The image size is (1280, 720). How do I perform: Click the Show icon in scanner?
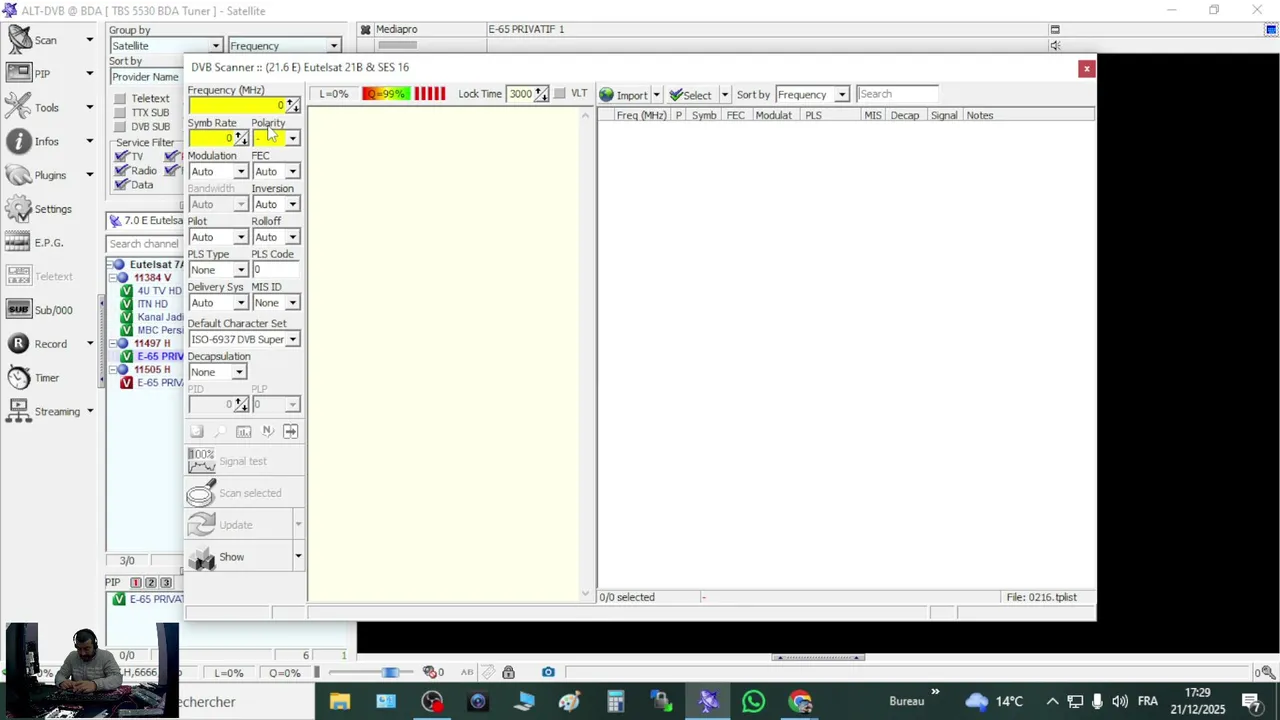click(x=202, y=557)
